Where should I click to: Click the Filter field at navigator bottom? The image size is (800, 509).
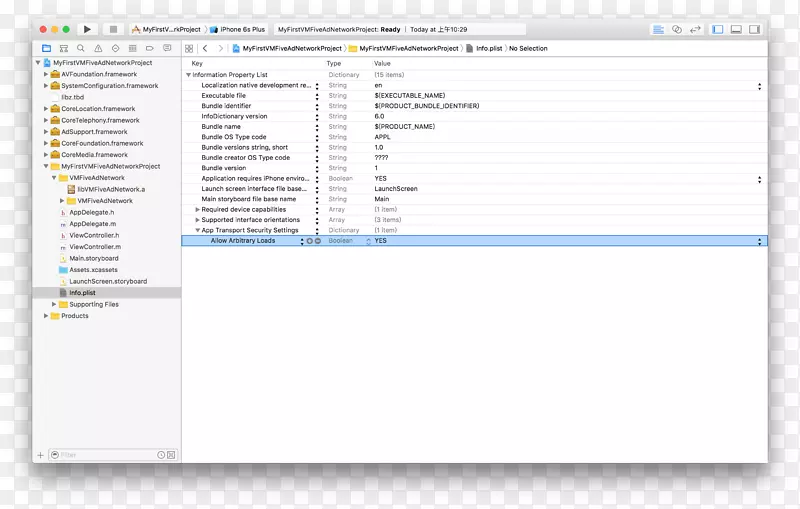(x=100, y=454)
